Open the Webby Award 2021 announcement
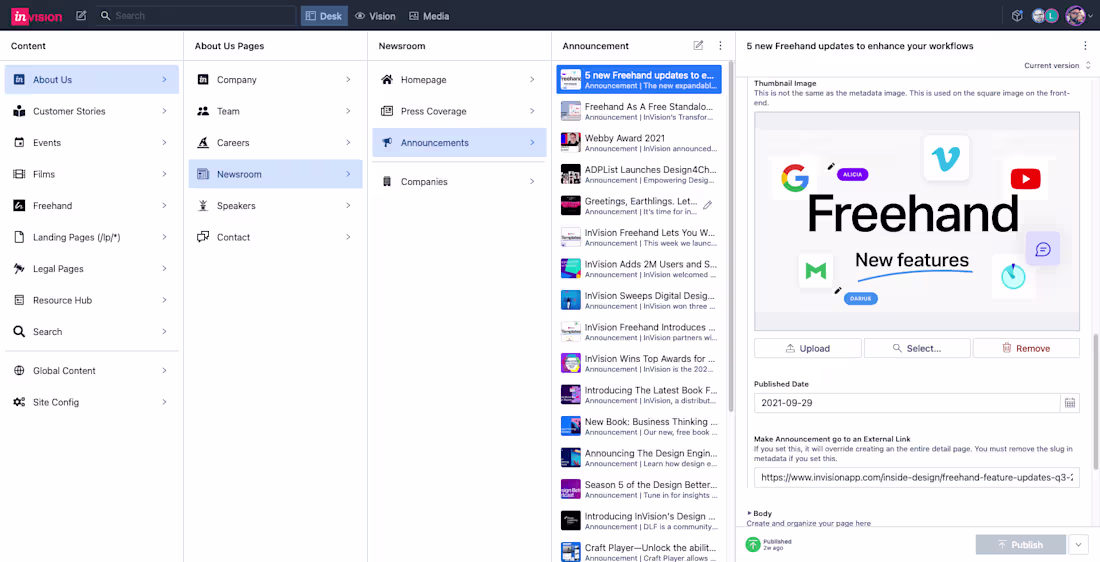This screenshot has width=1100, height=562. coord(640,142)
